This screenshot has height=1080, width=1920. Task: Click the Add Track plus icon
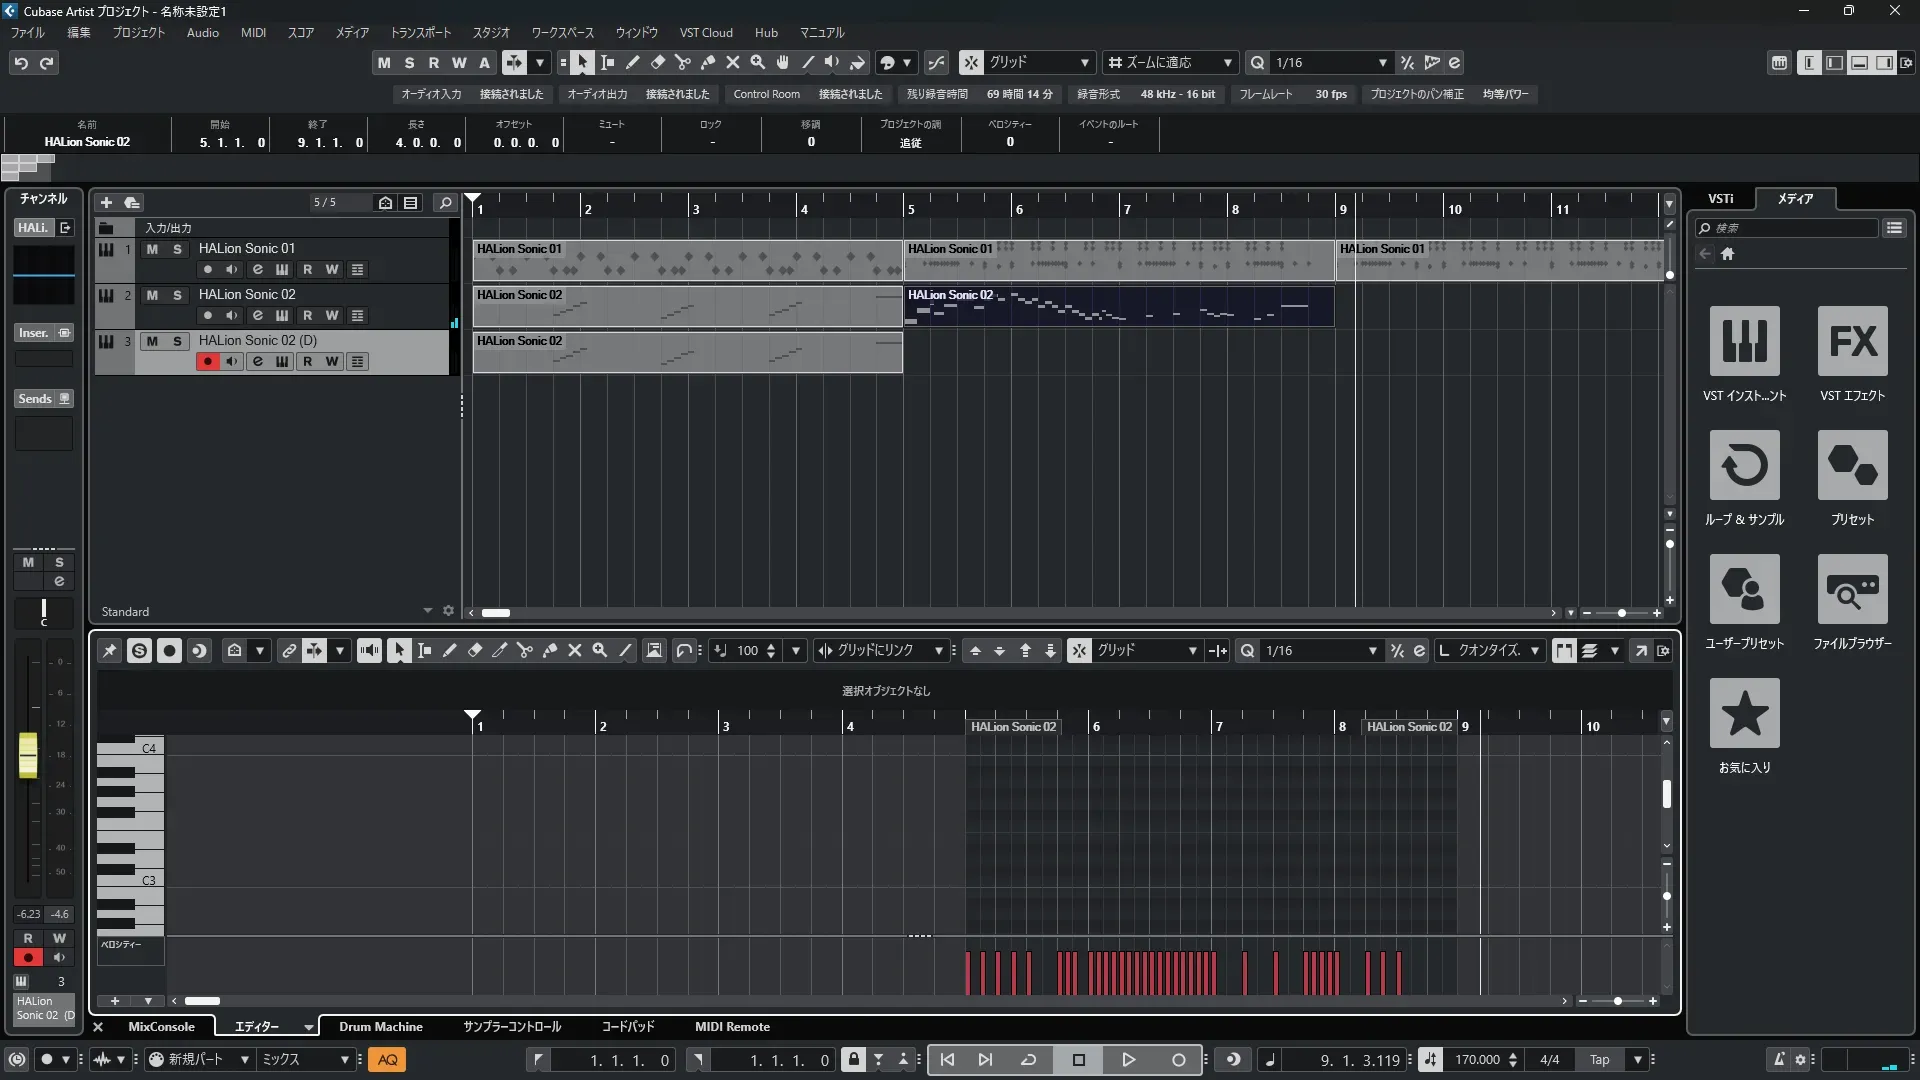106,202
